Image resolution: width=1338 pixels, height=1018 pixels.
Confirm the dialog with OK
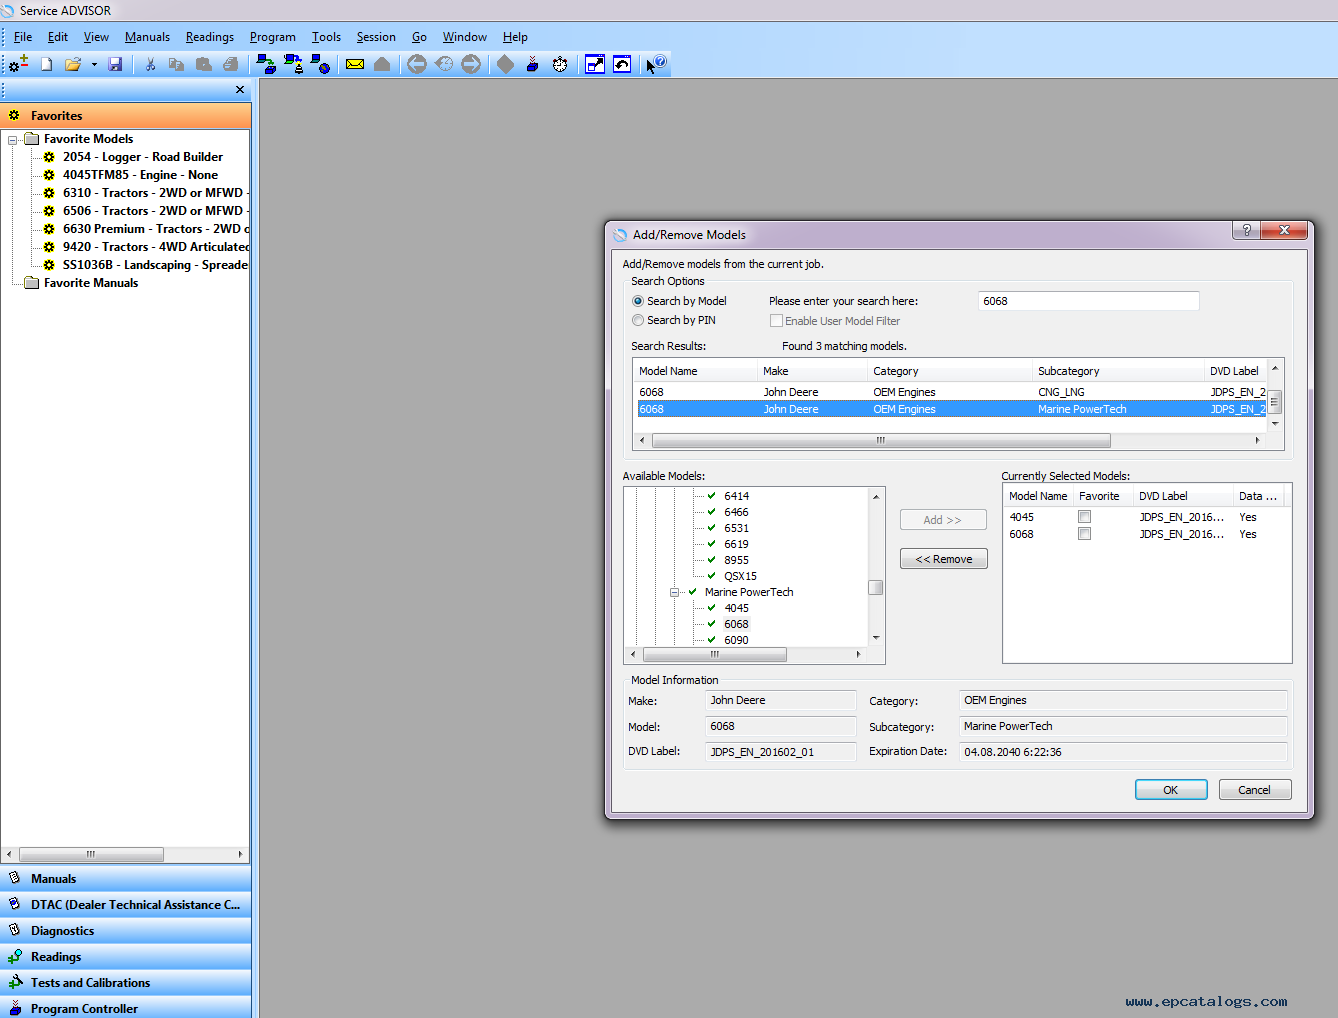(x=1171, y=790)
